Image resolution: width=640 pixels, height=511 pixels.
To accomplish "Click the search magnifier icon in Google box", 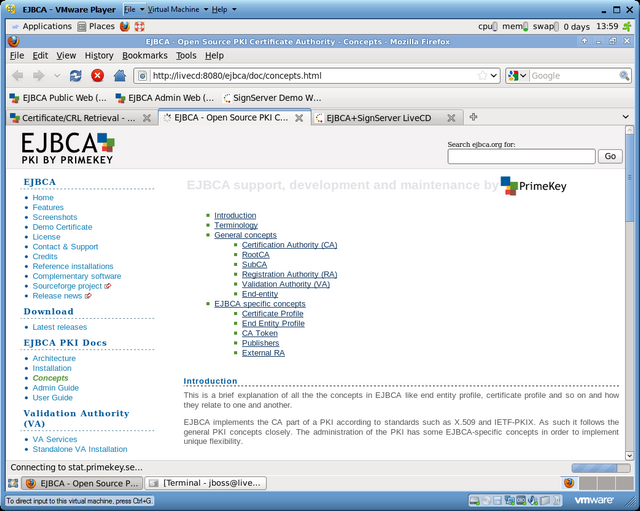I will tap(624, 76).
